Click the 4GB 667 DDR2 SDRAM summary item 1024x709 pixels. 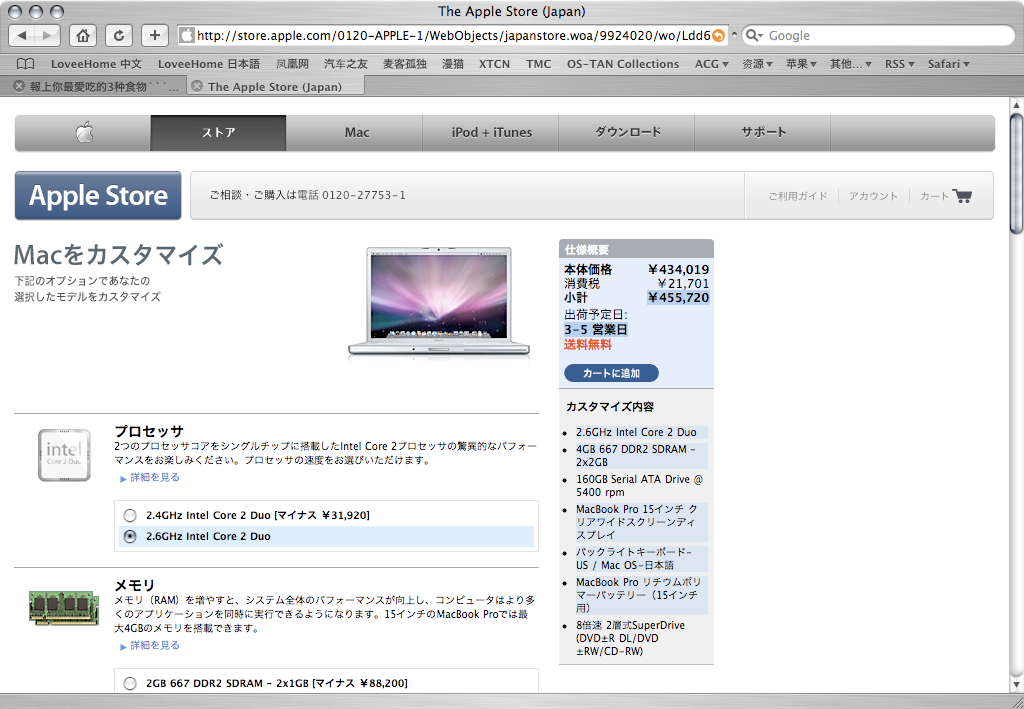[x=636, y=456]
